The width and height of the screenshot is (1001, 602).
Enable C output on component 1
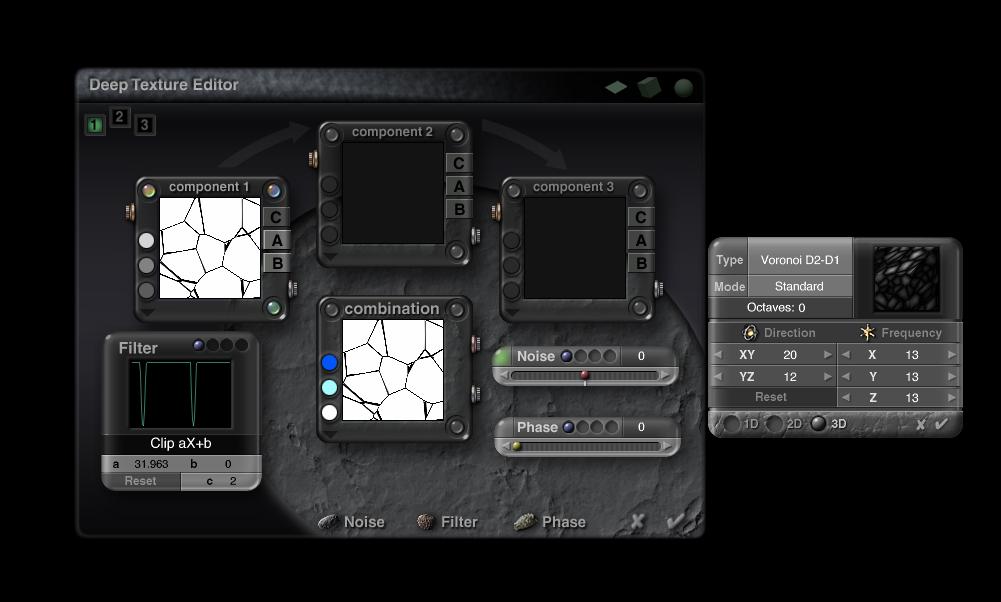[x=276, y=217]
